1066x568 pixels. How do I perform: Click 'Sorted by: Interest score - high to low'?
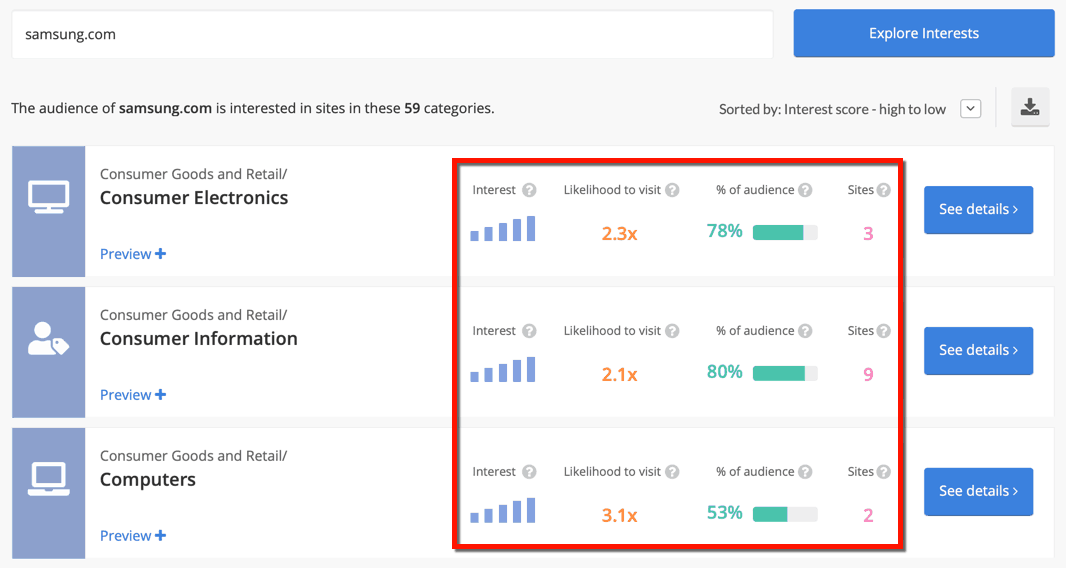[832, 110]
